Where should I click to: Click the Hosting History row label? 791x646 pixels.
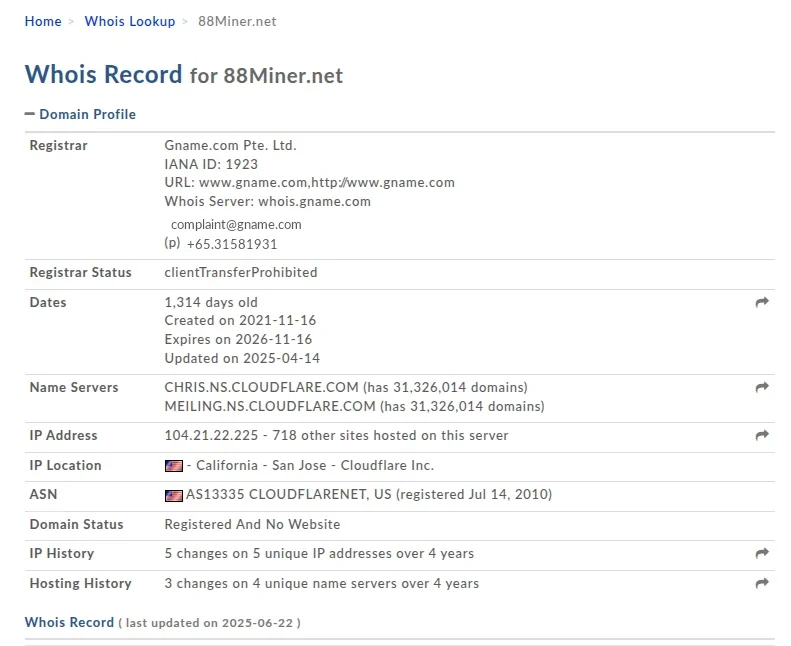[x=81, y=583]
